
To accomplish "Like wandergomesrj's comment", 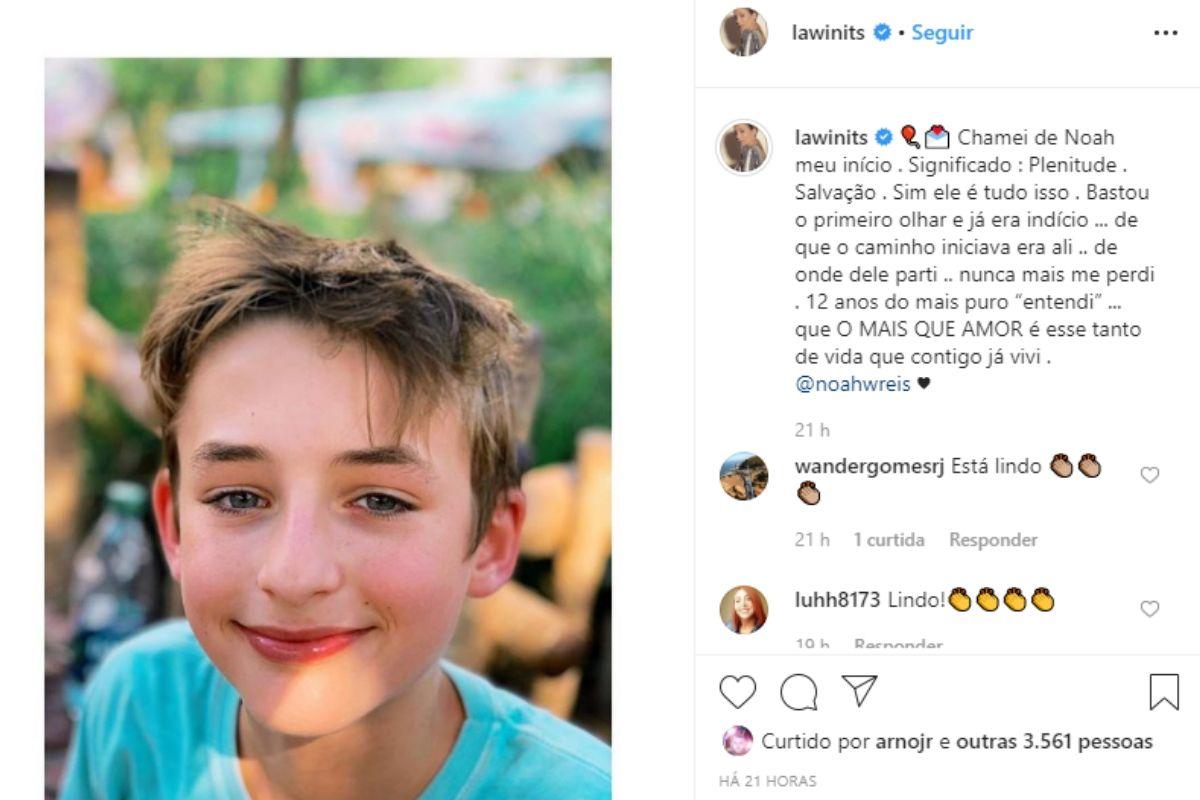I will click(1150, 475).
